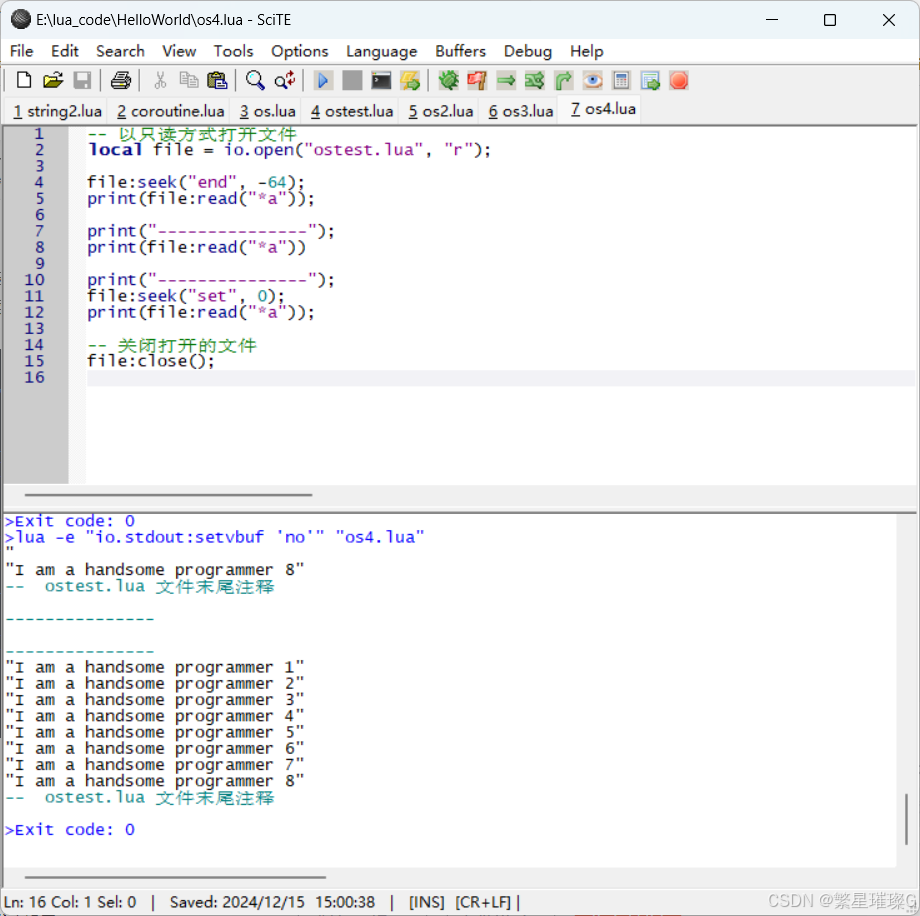This screenshot has height=916, width=920.
Task: Open the Tools menu
Action: pos(233,51)
